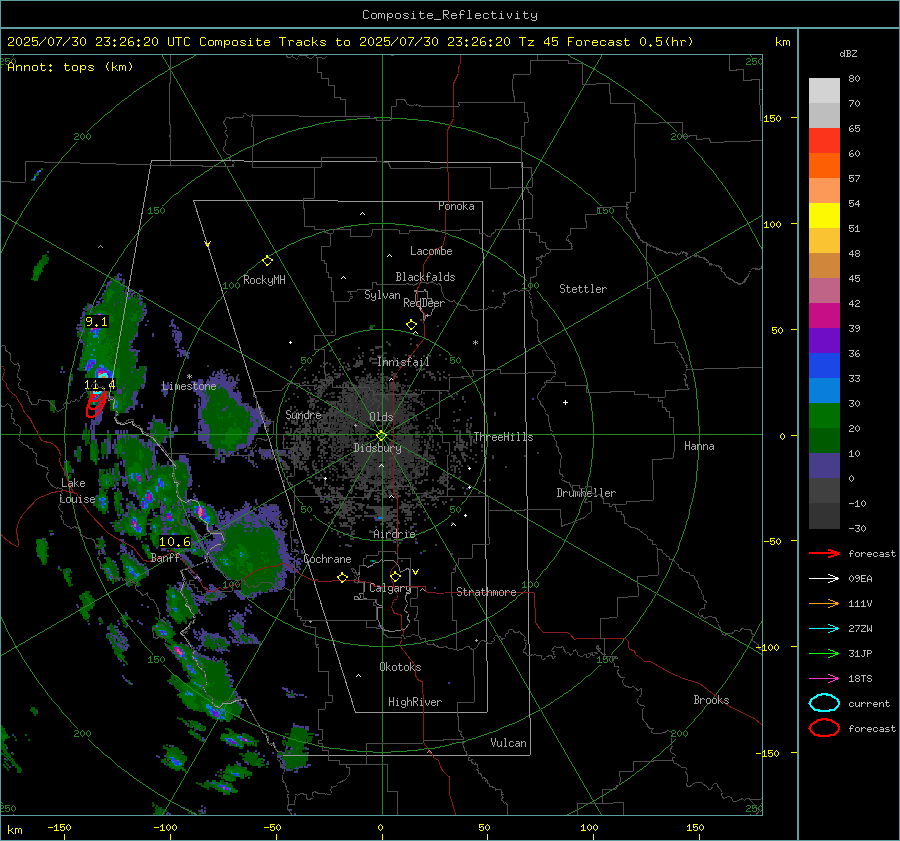The height and width of the screenshot is (841, 900).
Task: Click the Sylvan label
Action: click(382, 295)
